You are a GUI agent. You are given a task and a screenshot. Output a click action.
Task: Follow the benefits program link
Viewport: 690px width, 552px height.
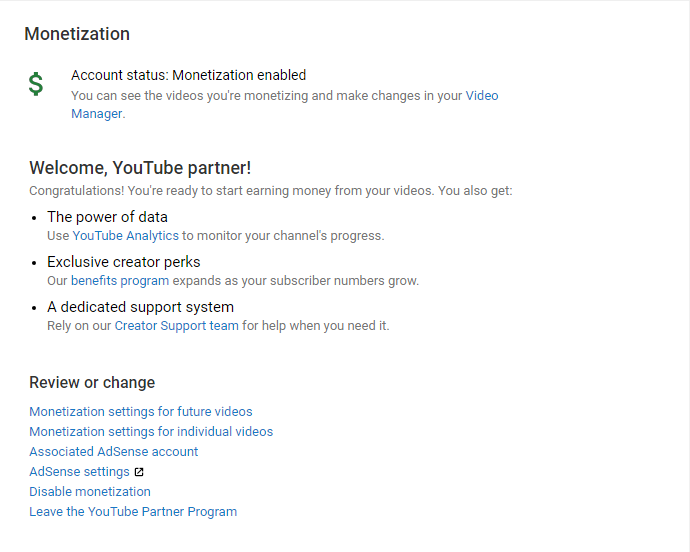tap(120, 280)
